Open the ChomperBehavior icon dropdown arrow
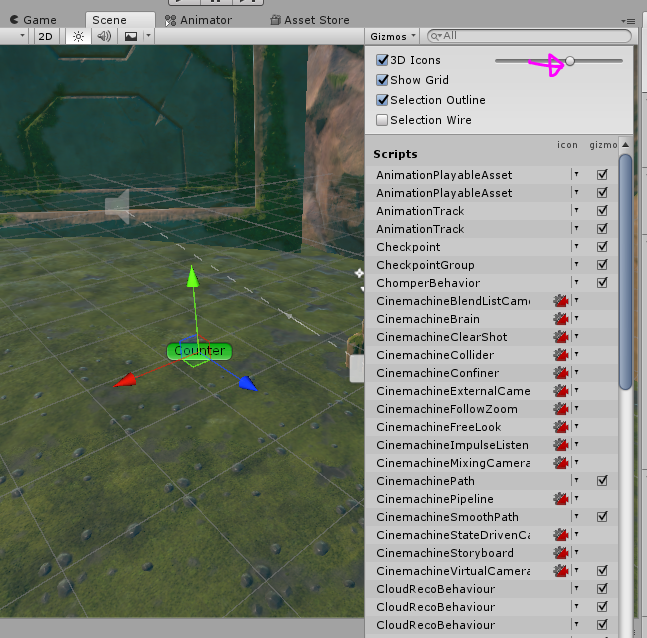647x638 pixels. [576, 282]
